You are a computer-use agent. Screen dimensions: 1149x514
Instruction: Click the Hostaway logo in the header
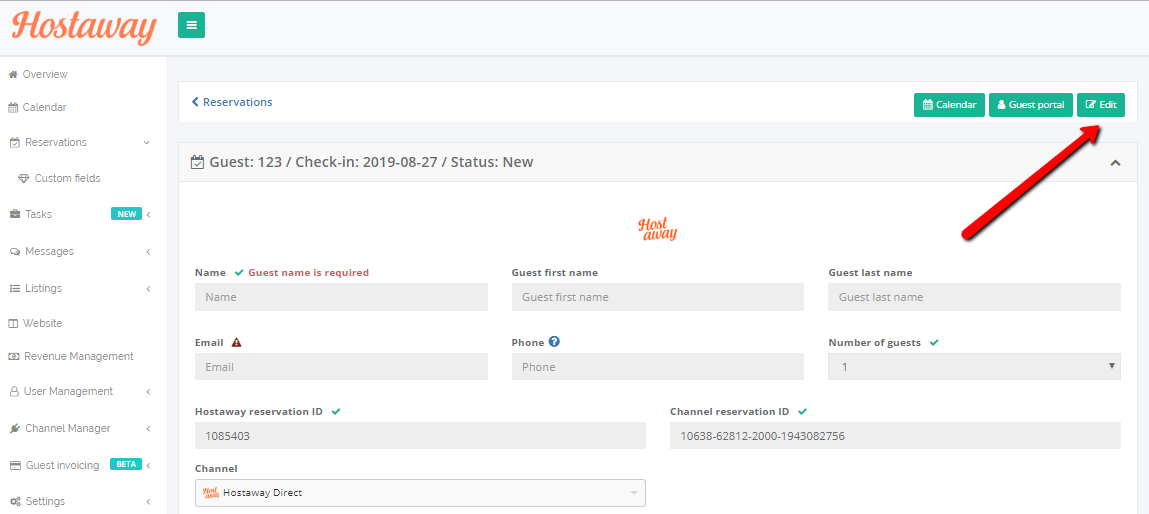(84, 28)
